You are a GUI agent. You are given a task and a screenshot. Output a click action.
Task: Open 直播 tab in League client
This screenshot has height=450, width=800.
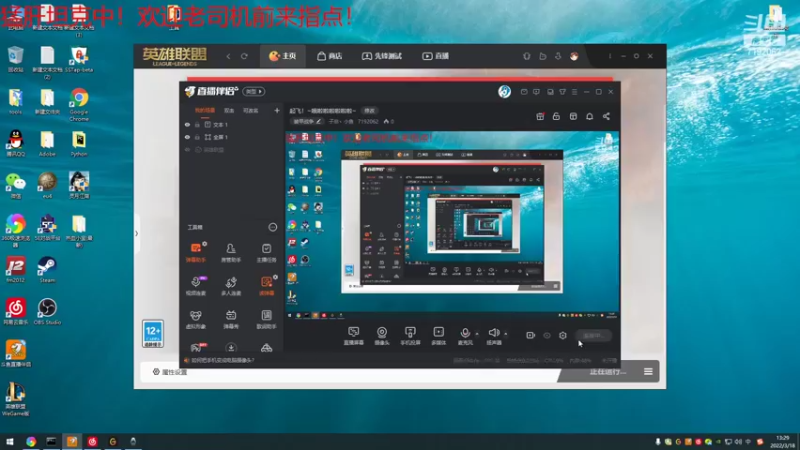click(x=435, y=56)
